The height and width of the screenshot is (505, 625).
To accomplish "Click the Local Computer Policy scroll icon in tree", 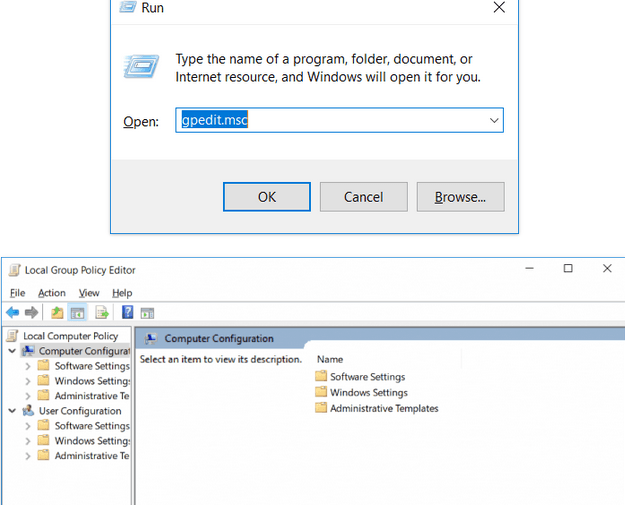I will (x=12, y=336).
